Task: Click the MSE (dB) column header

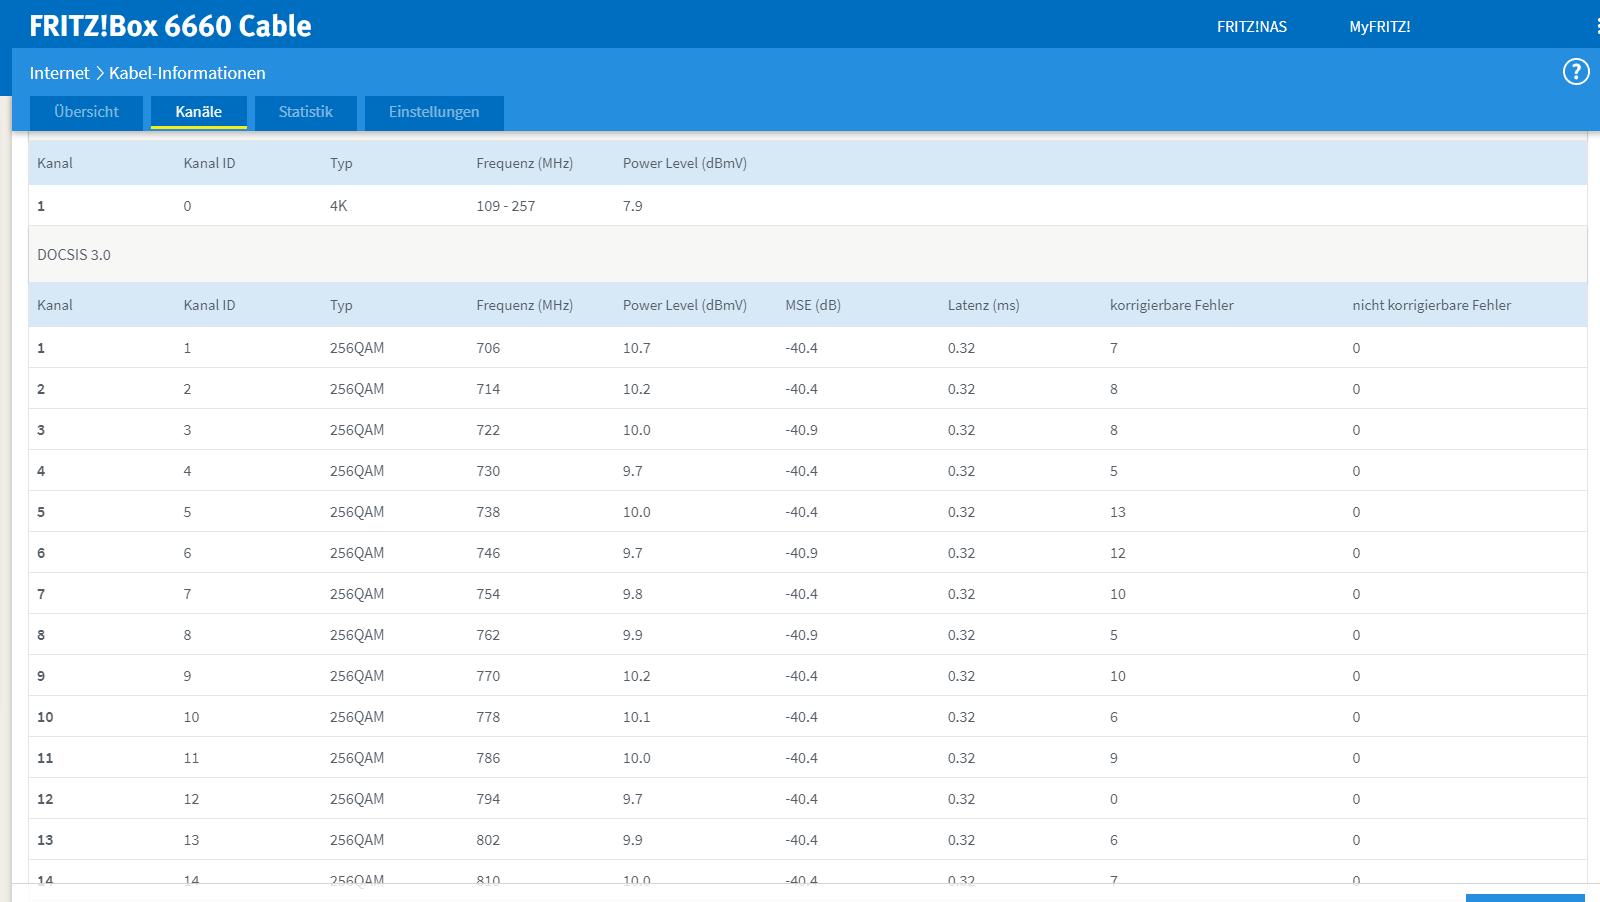Action: (813, 305)
